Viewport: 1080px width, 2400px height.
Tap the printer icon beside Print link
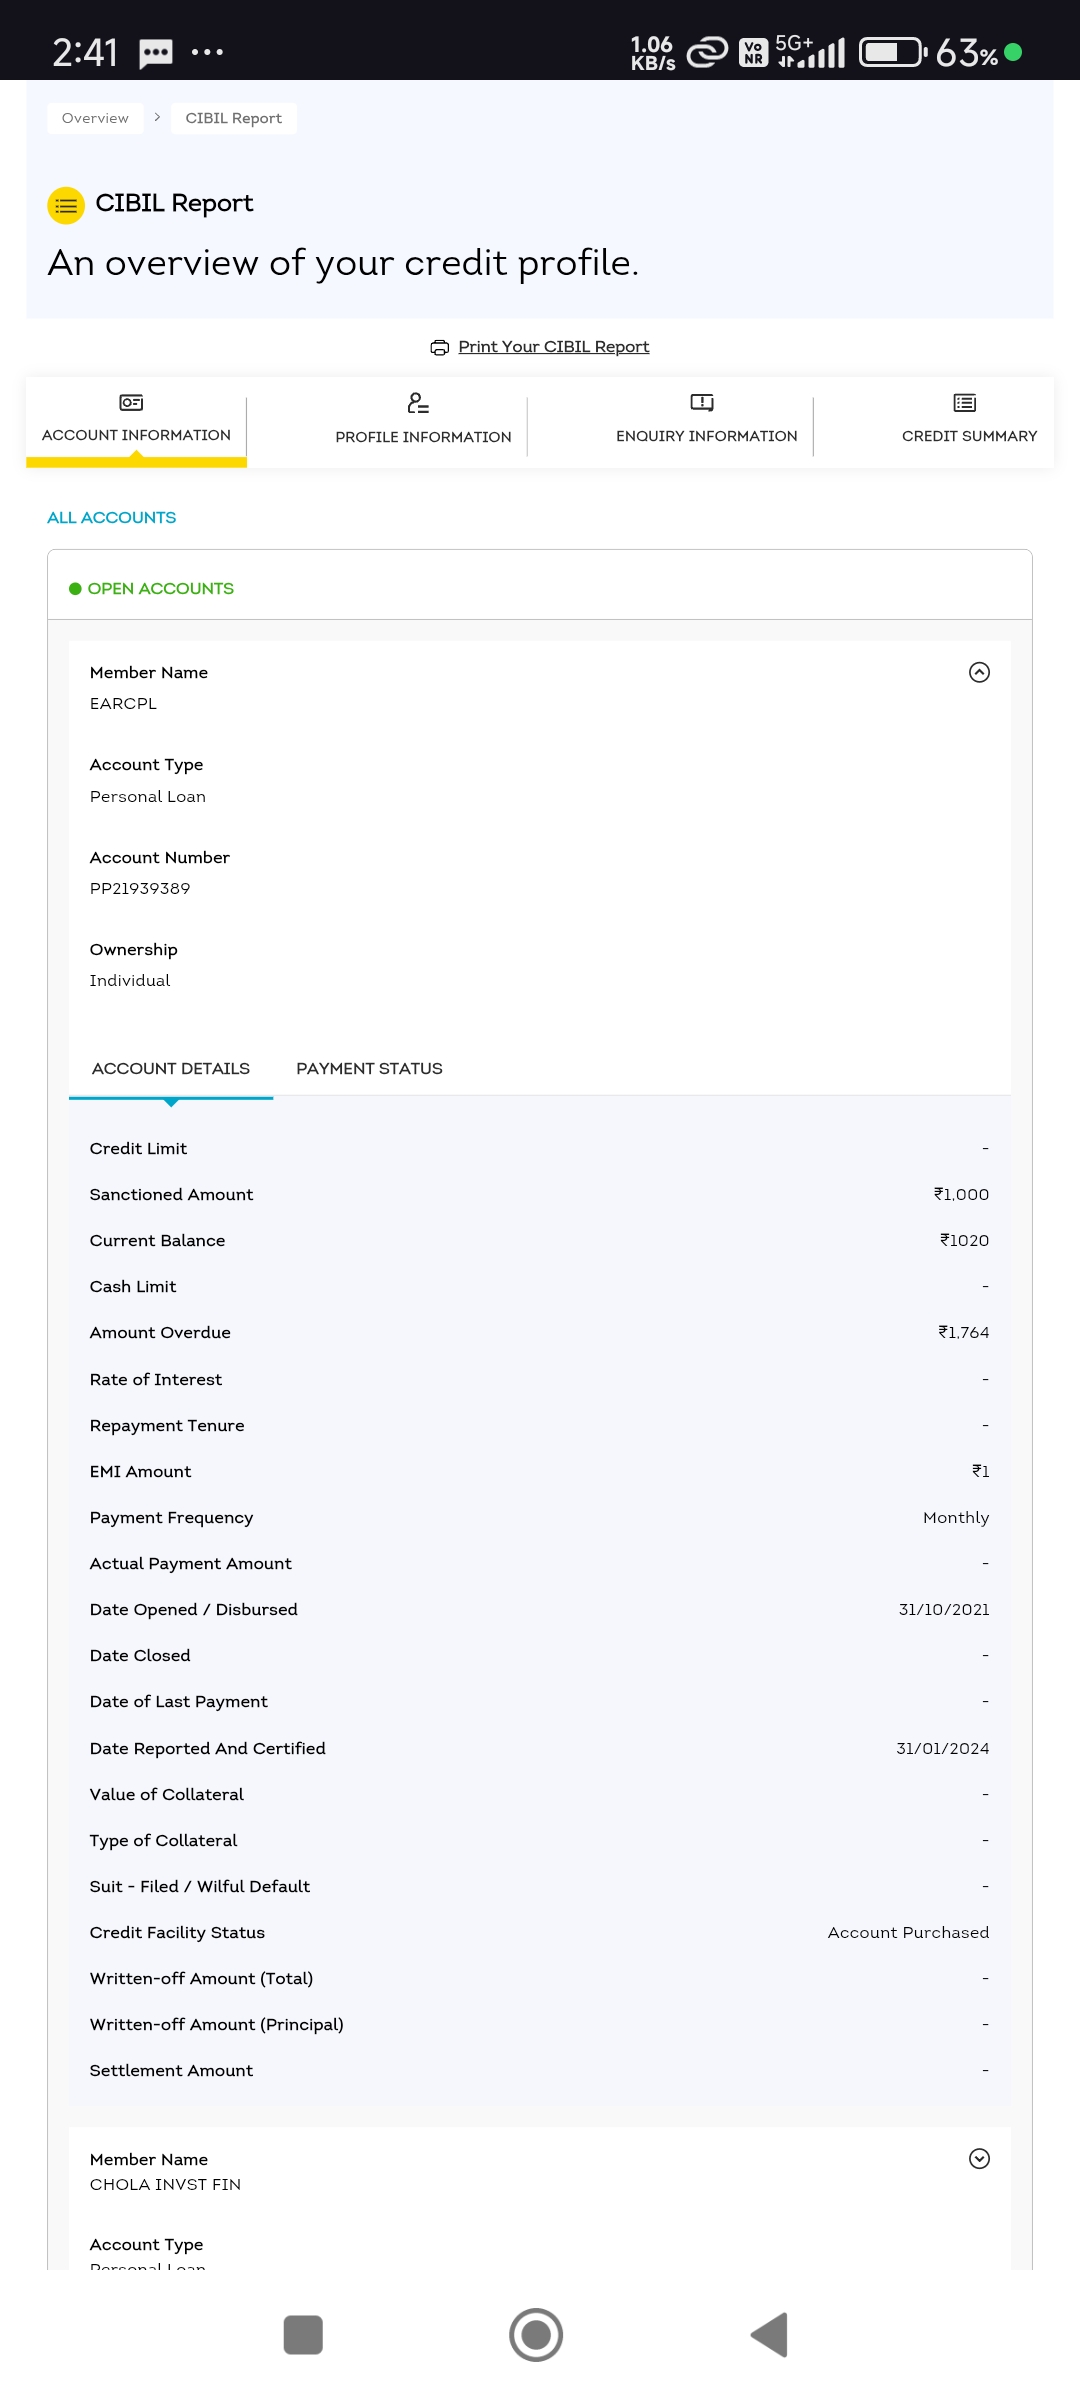point(439,348)
